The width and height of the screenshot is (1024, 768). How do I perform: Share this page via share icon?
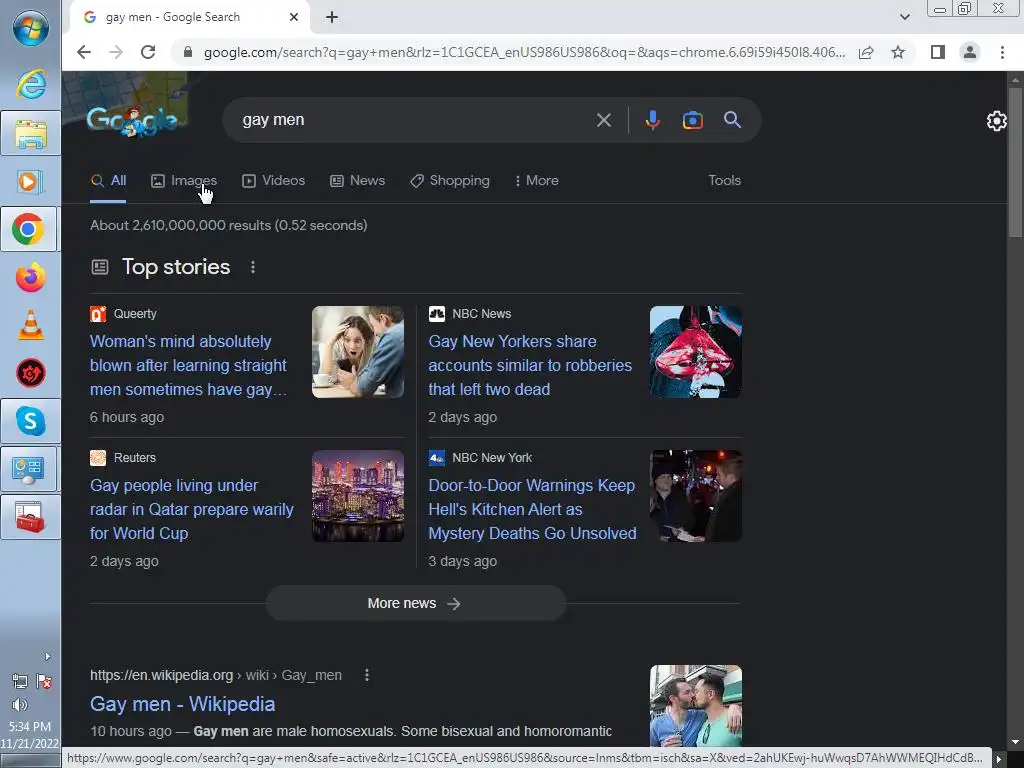pyautogui.click(x=866, y=52)
